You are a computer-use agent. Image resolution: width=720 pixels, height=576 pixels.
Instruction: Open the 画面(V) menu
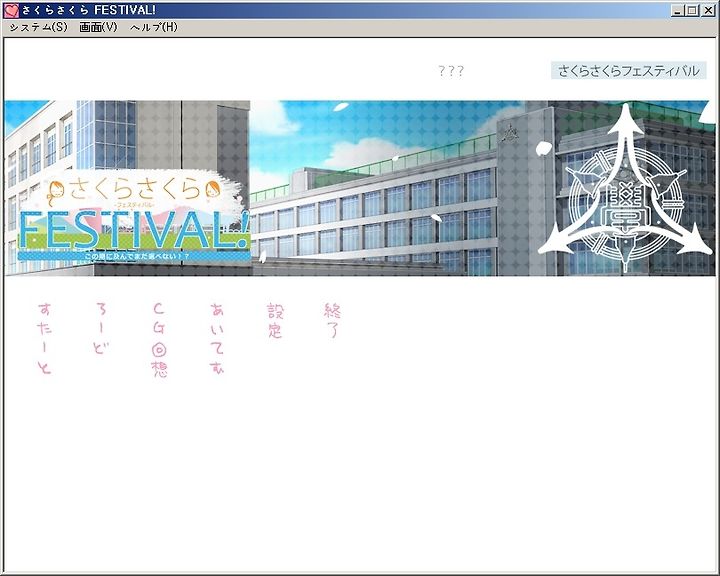98,27
